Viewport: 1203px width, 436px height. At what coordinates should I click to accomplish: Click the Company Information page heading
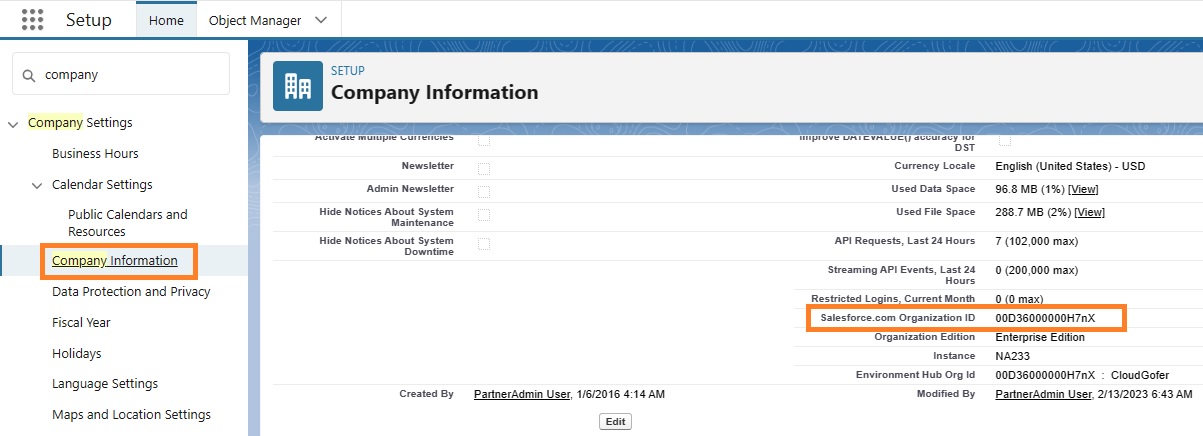coord(434,93)
